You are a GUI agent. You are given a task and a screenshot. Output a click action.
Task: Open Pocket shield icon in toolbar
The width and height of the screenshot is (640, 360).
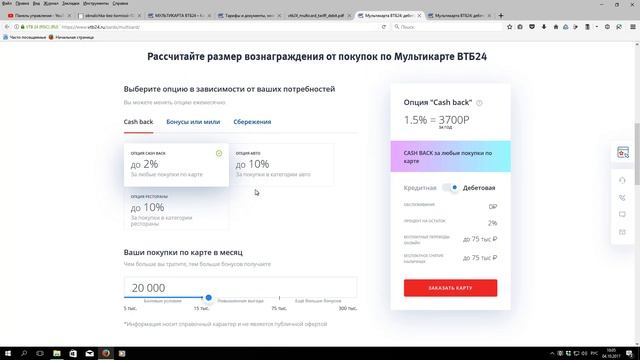click(532, 27)
